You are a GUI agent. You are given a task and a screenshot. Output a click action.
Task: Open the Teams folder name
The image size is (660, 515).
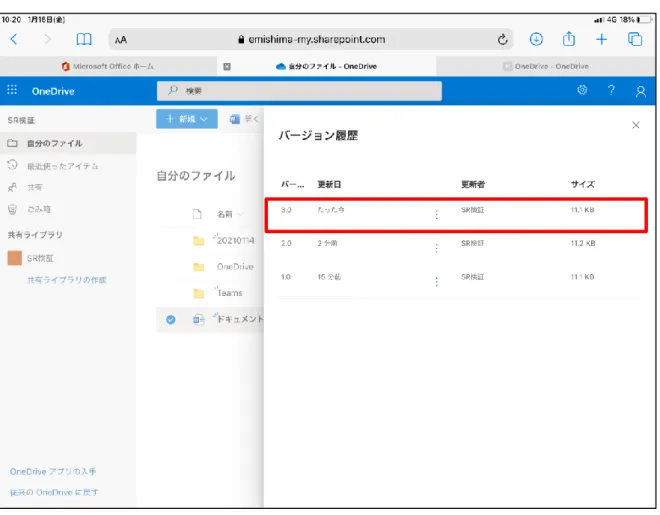tap(230, 293)
